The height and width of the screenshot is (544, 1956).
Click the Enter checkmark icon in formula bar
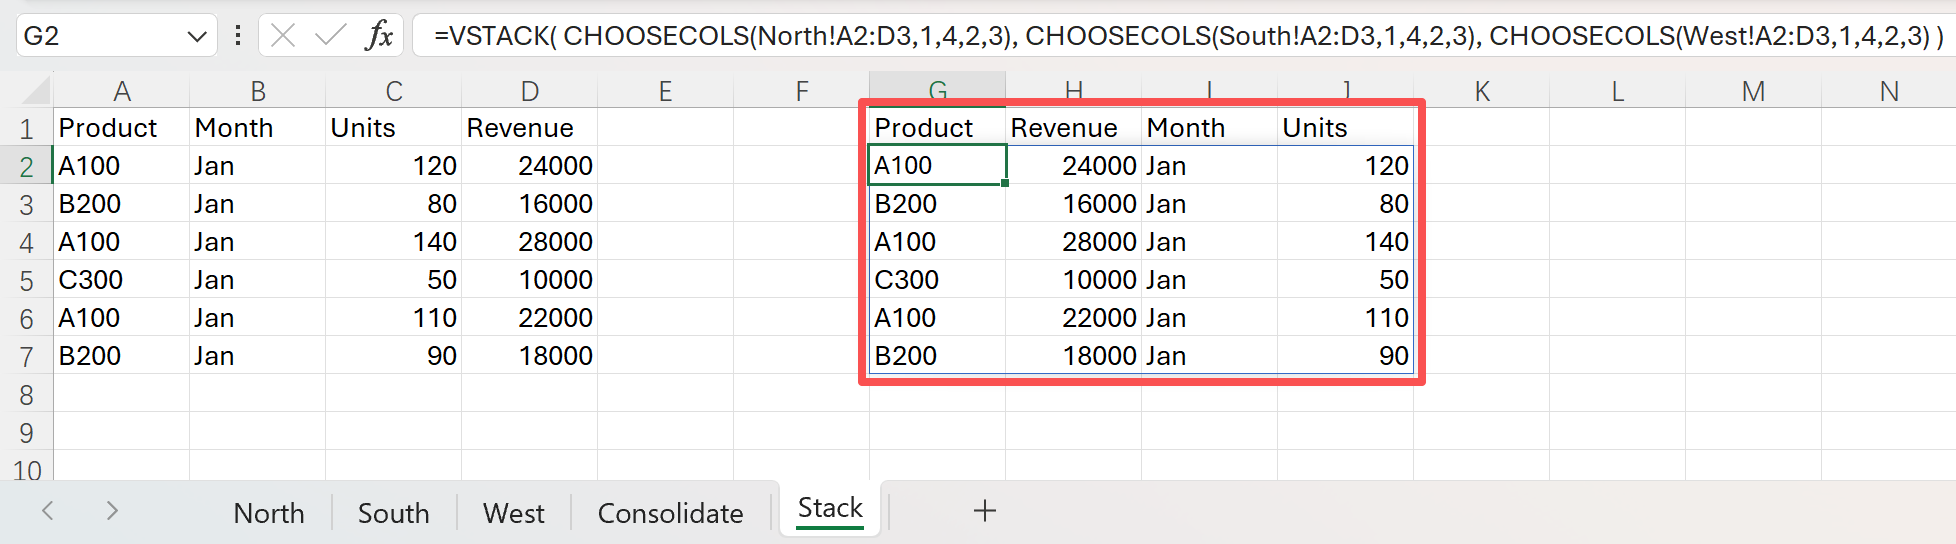pos(329,36)
